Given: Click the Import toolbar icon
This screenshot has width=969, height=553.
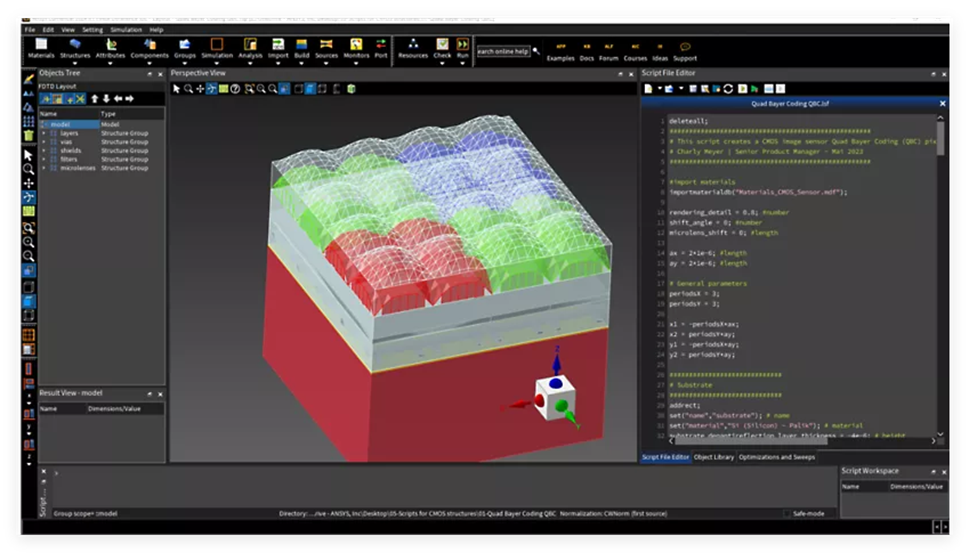Looking at the screenshot, I should (278, 44).
